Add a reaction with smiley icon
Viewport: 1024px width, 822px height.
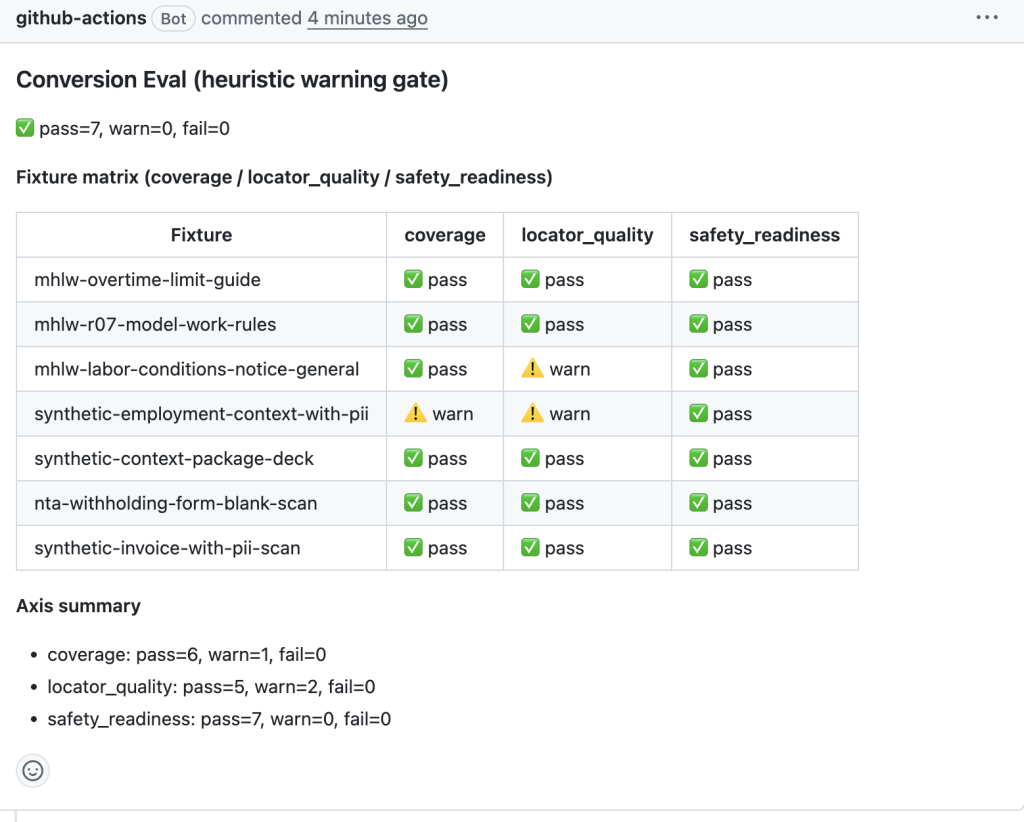click(x=33, y=771)
